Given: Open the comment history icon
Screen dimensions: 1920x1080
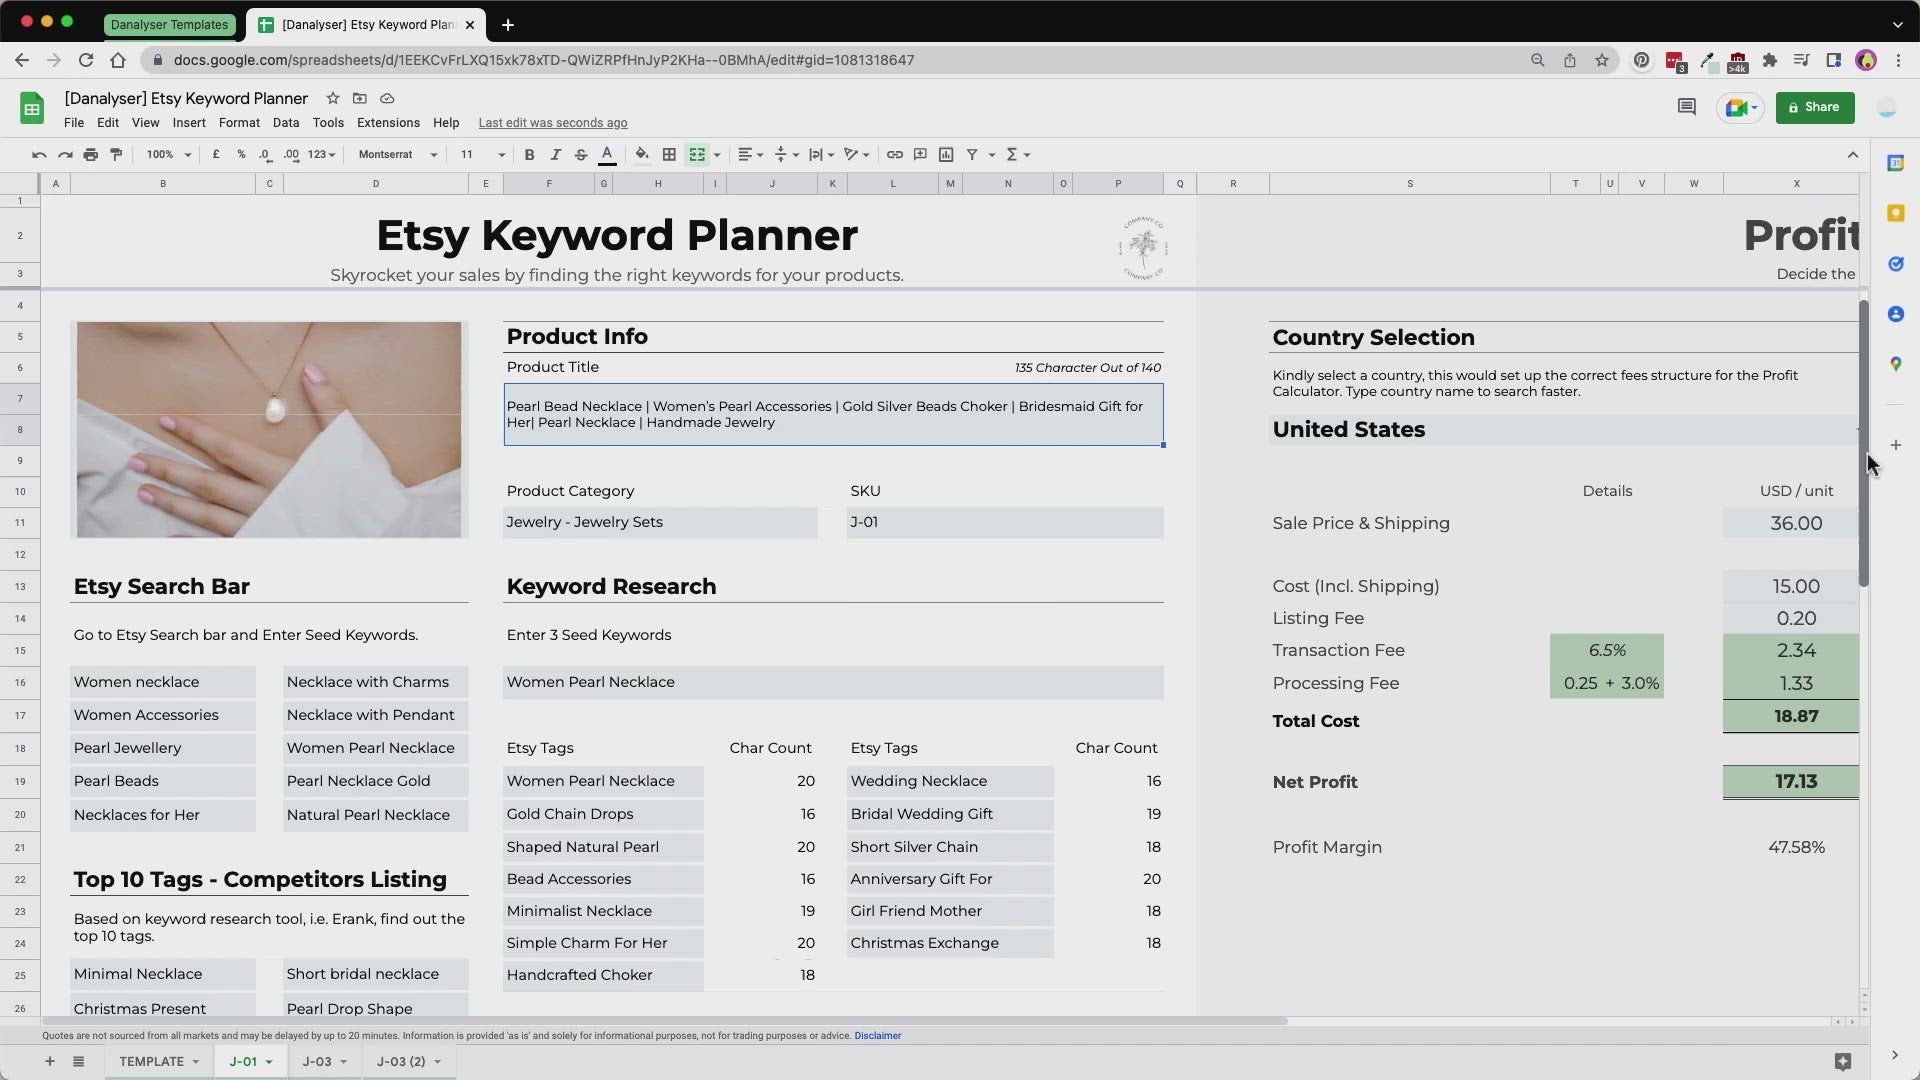Looking at the screenshot, I should pos(1686,107).
